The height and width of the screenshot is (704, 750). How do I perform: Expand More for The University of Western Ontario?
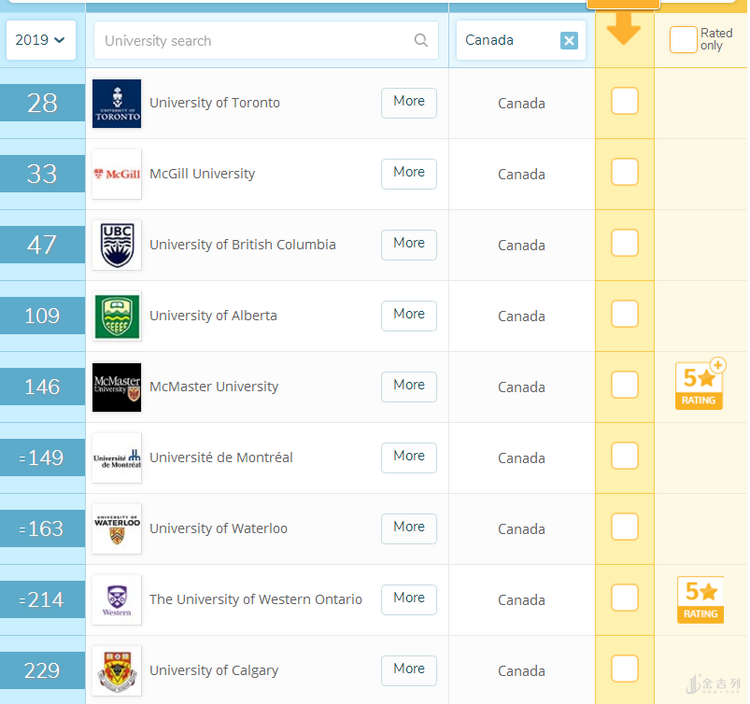coord(409,599)
